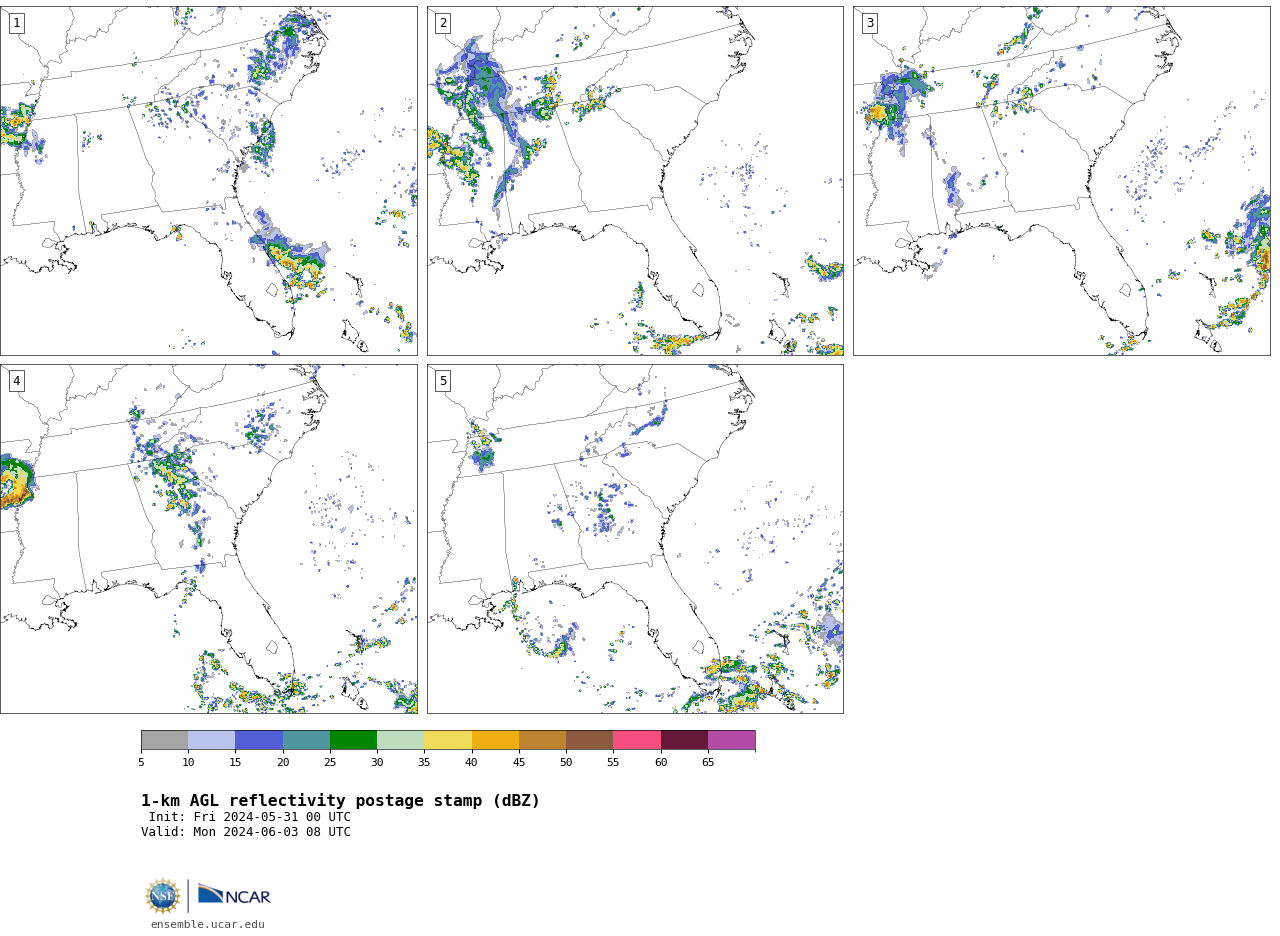Select the light lavender 10-15 dBZ swatch
This screenshot has height=936, width=1280.
pos(211,740)
